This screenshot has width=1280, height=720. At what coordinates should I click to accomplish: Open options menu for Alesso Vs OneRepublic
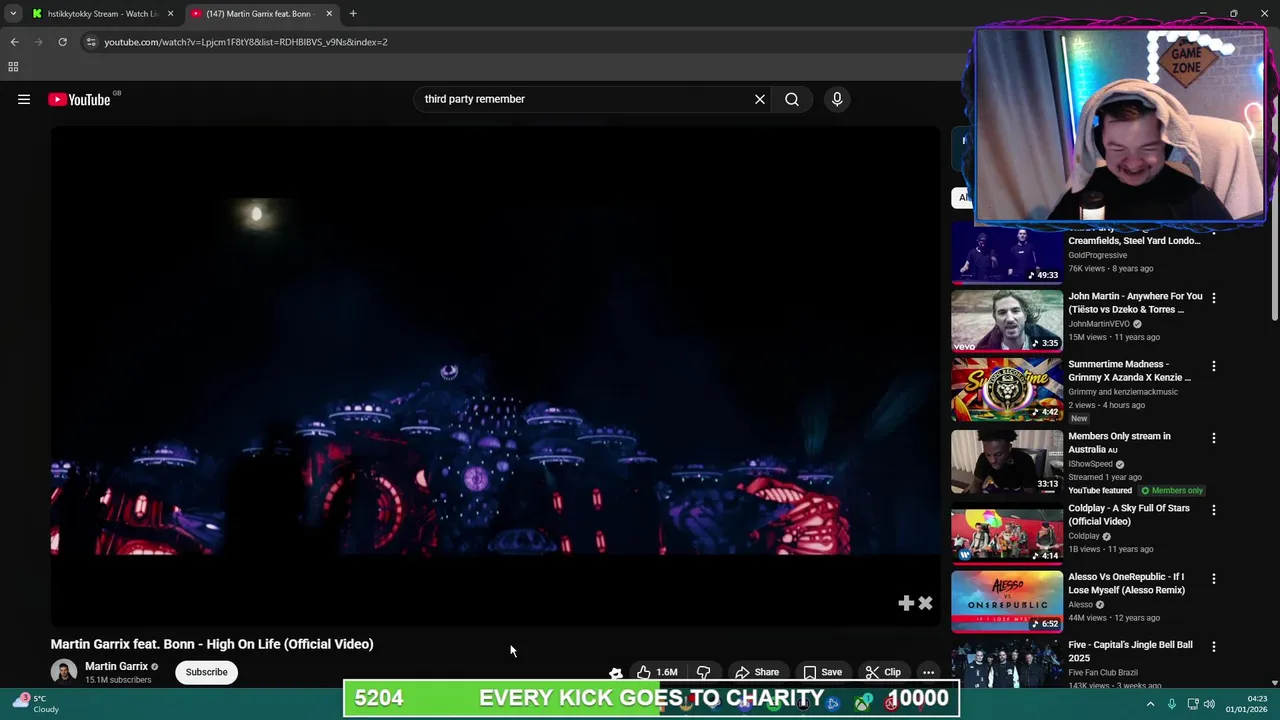(1214, 579)
